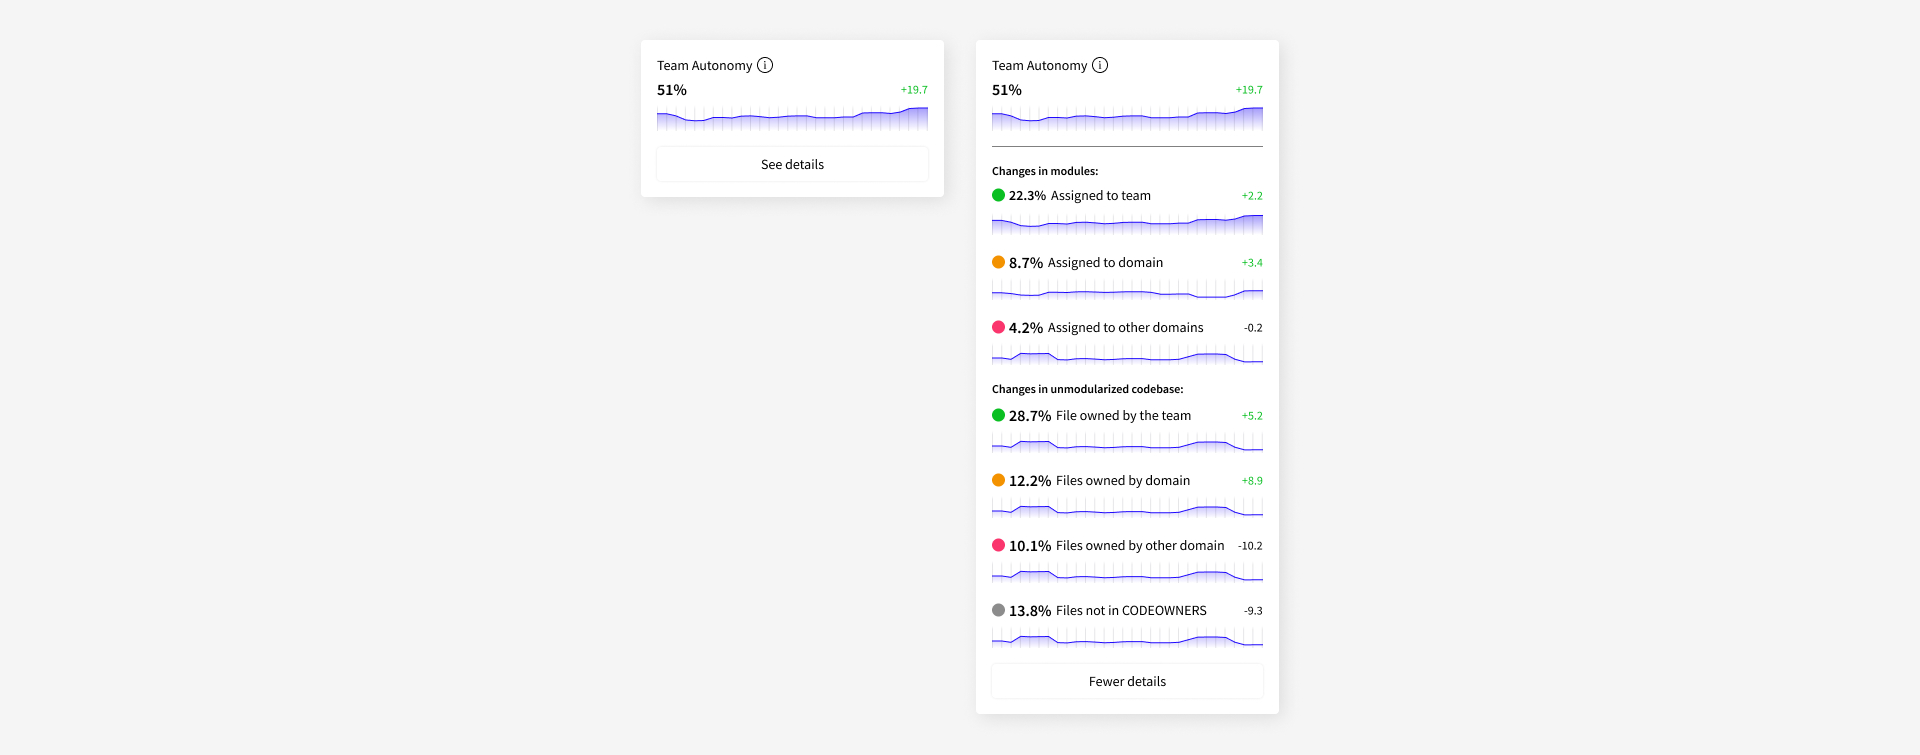Click red dot beside Assigned to other domains
Image resolution: width=1920 pixels, height=755 pixels.
[x=998, y=327]
